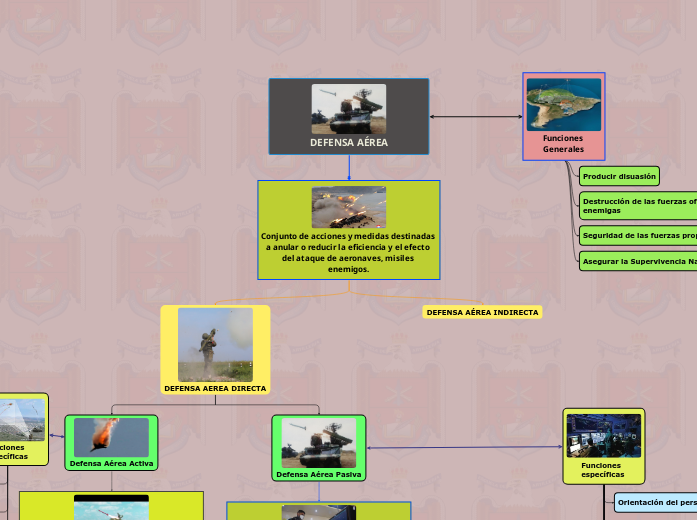The width and height of the screenshot is (697, 520).
Task: Open the Destrucción de las fuerzas node
Action: coord(638,206)
